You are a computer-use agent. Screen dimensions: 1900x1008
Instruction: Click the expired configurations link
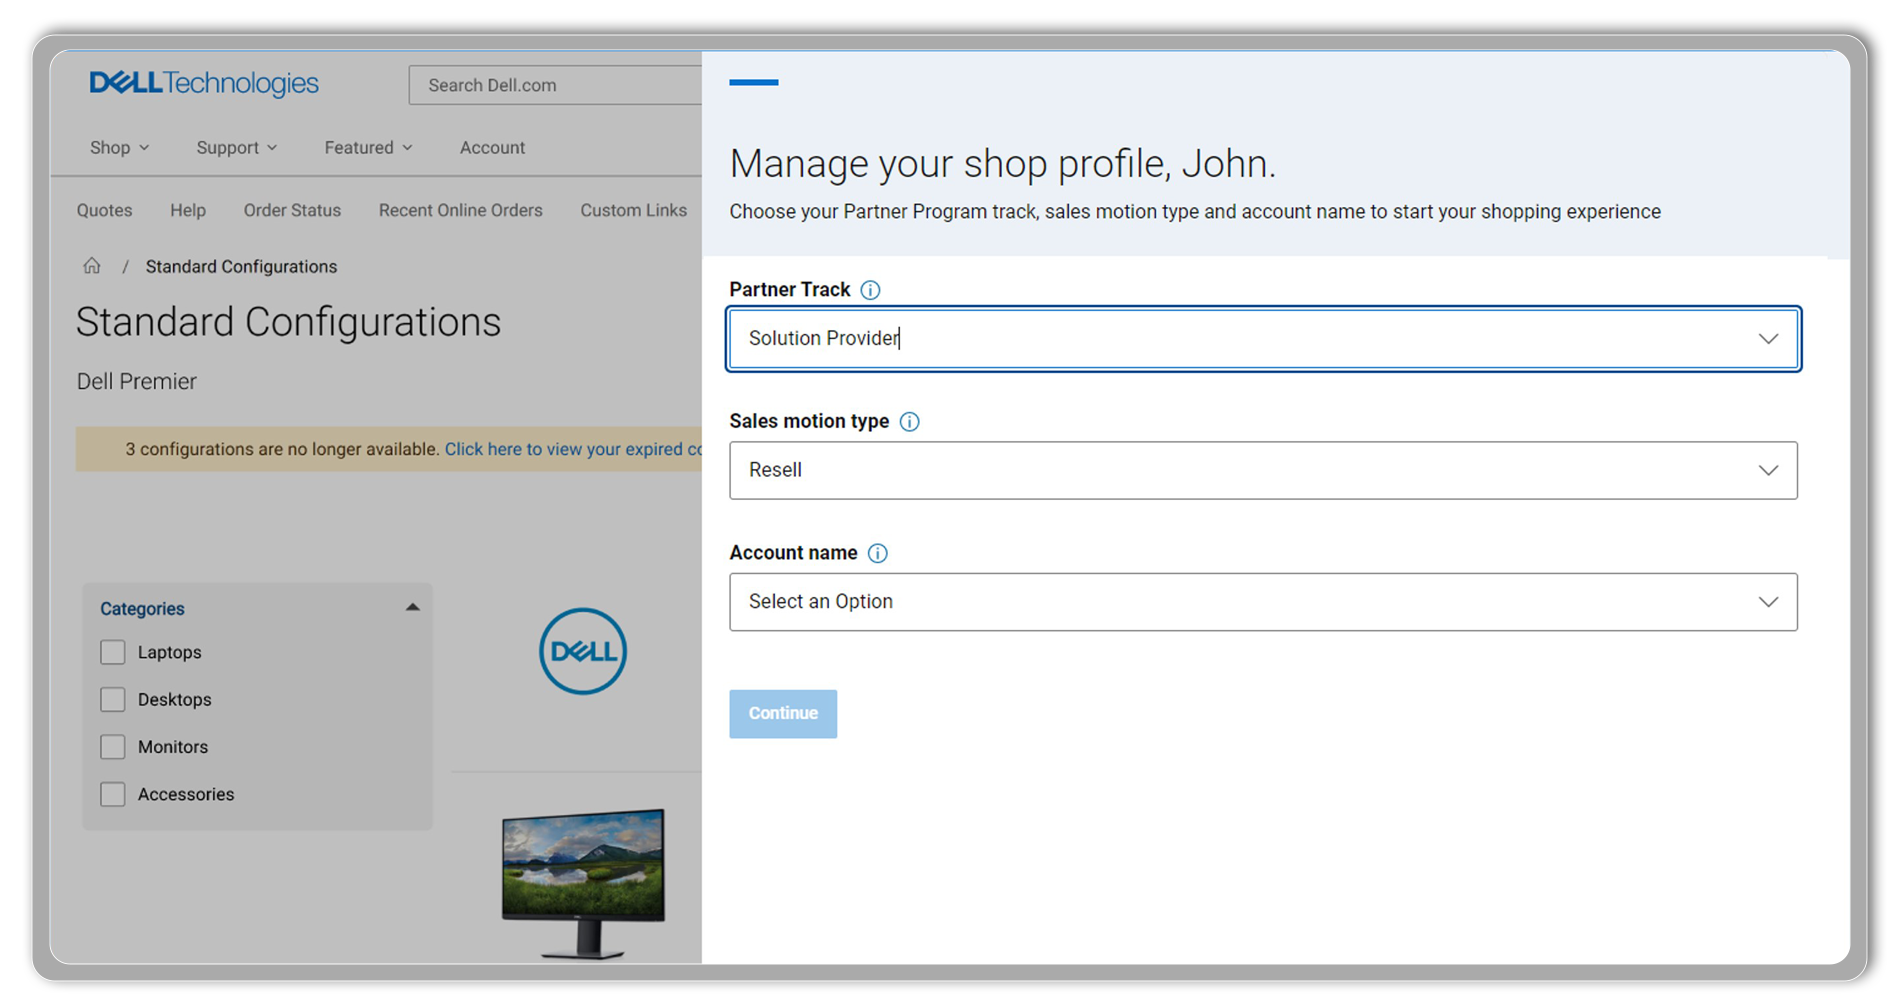[x=572, y=450]
